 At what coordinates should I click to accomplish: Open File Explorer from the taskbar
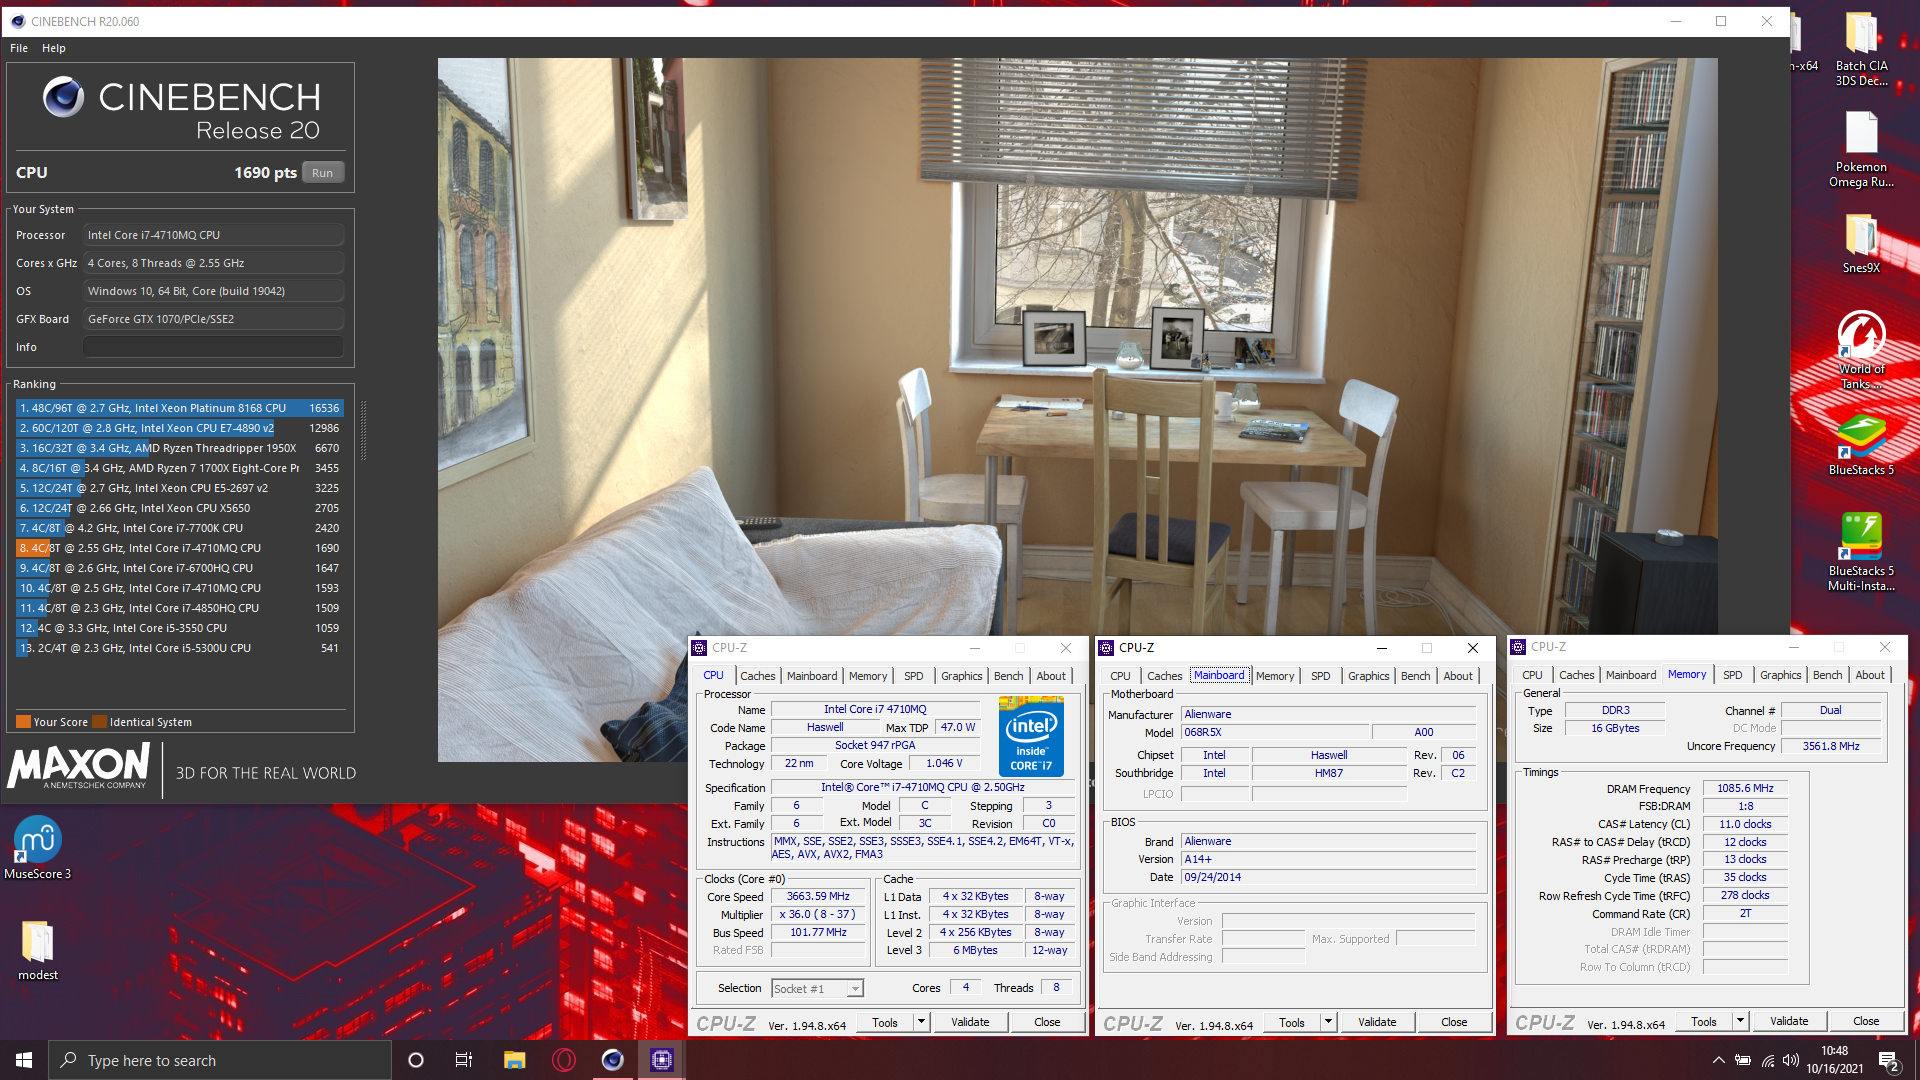tap(514, 1060)
